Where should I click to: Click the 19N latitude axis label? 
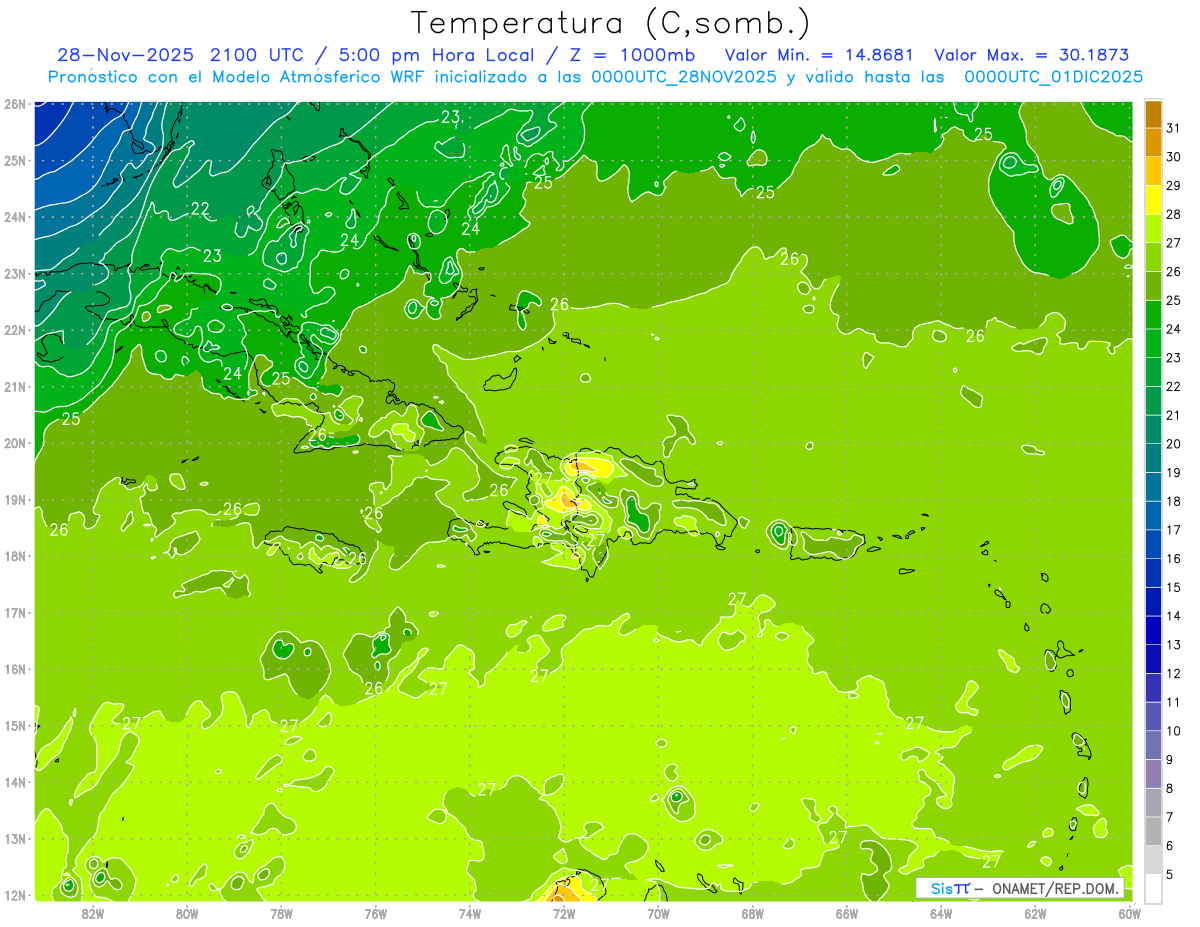(x=15, y=499)
